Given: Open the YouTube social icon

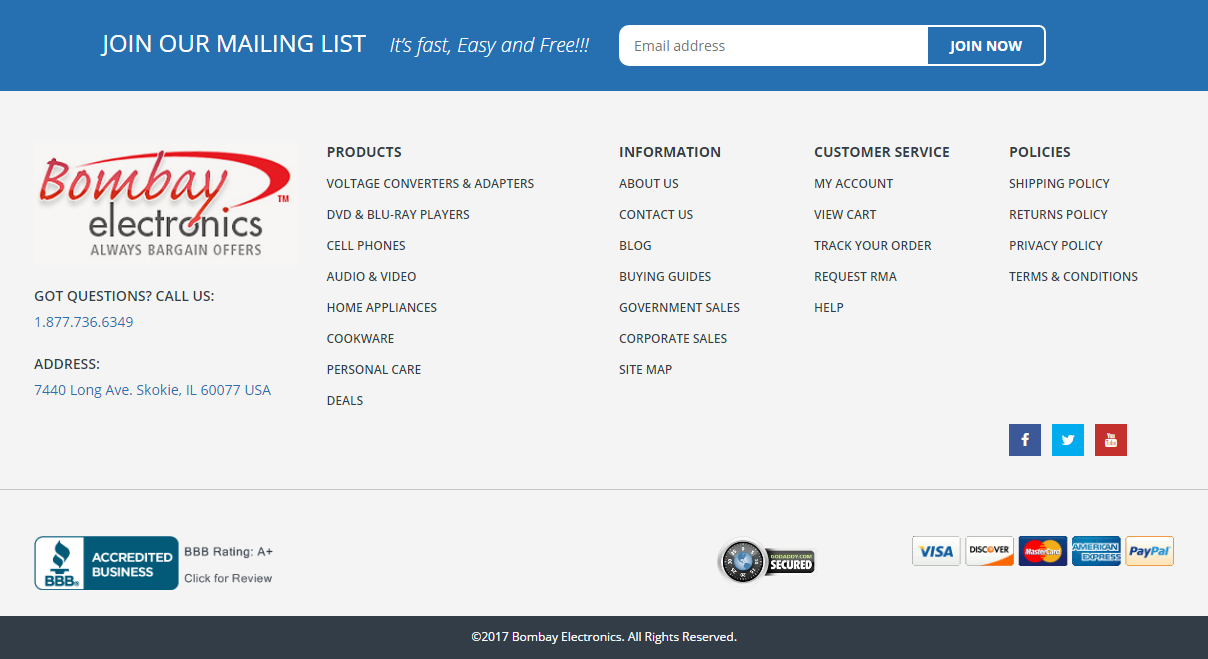Looking at the screenshot, I should (1110, 440).
